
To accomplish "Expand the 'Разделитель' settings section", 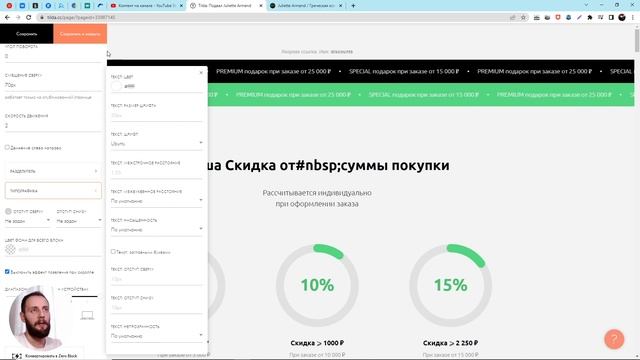I will pyautogui.click(x=53, y=171).
